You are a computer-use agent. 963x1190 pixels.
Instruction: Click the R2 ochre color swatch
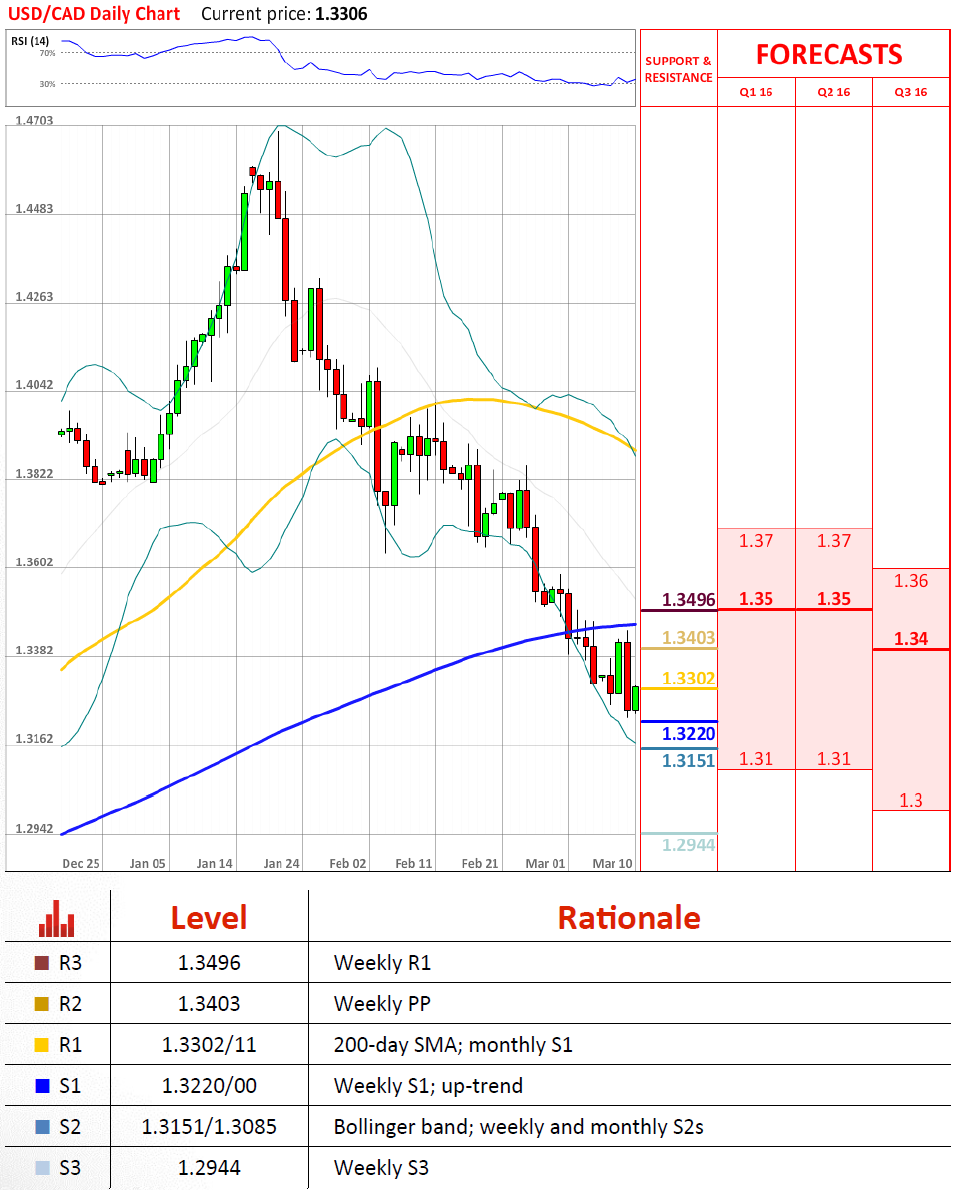coord(42,1004)
